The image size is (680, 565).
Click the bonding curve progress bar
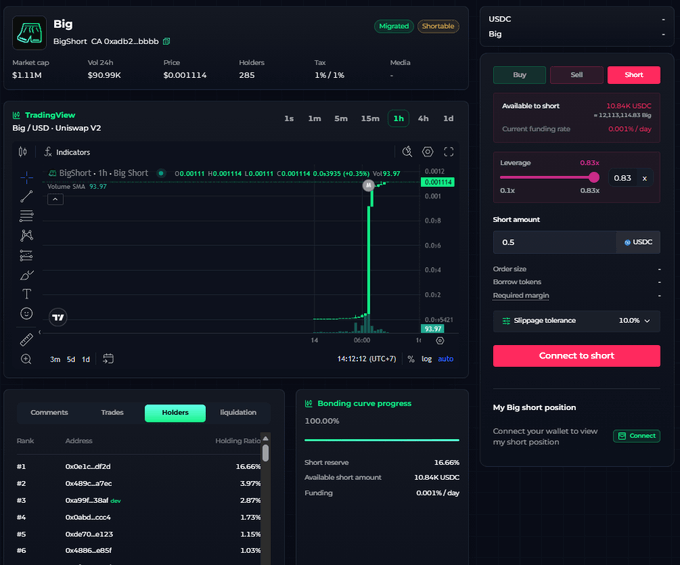[x=382, y=440]
